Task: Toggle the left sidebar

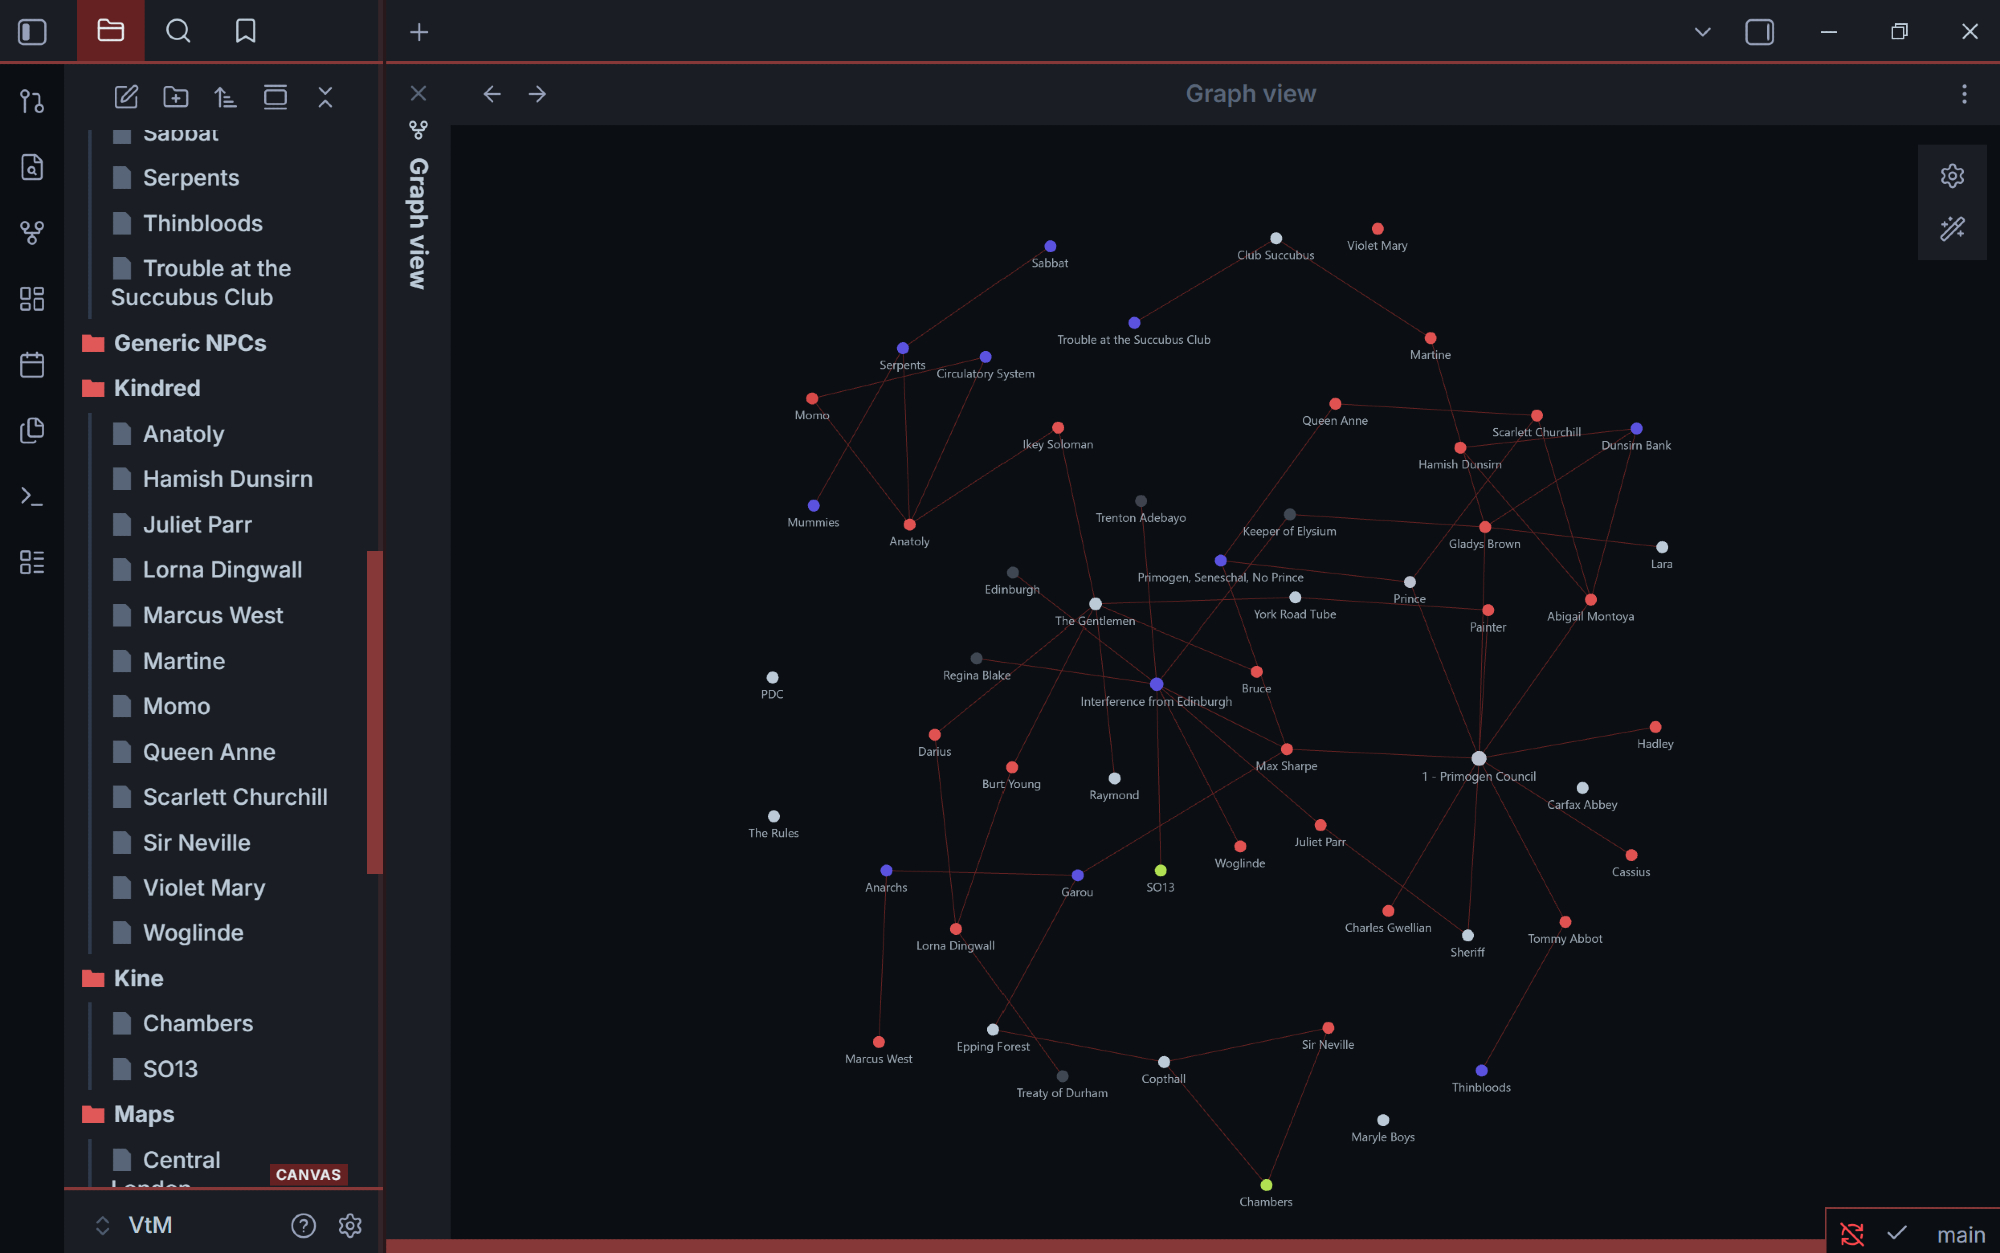Action: tap(32, 31)
